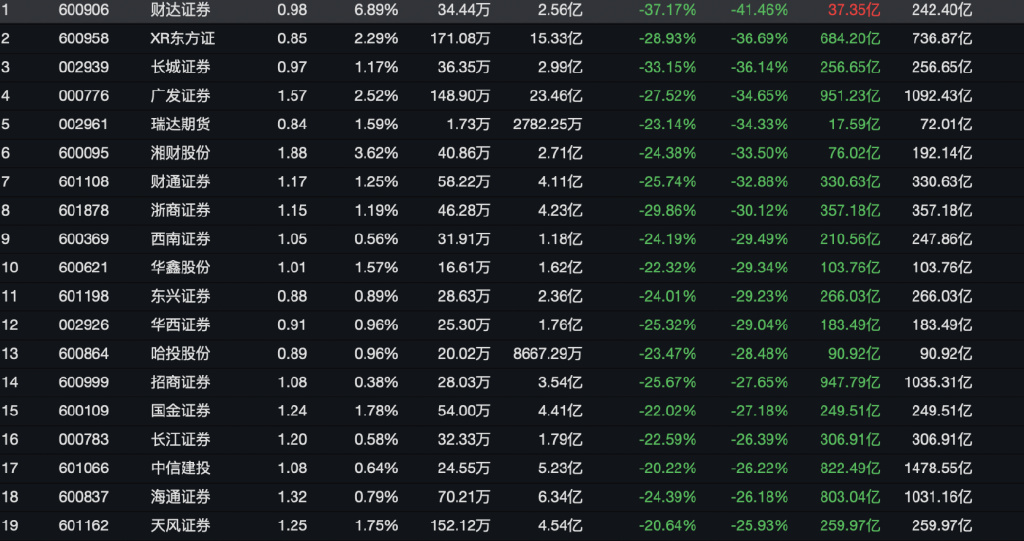1024x541 pixels.
Task: Select stock name 浙商证券
Action: coord(180,210)
